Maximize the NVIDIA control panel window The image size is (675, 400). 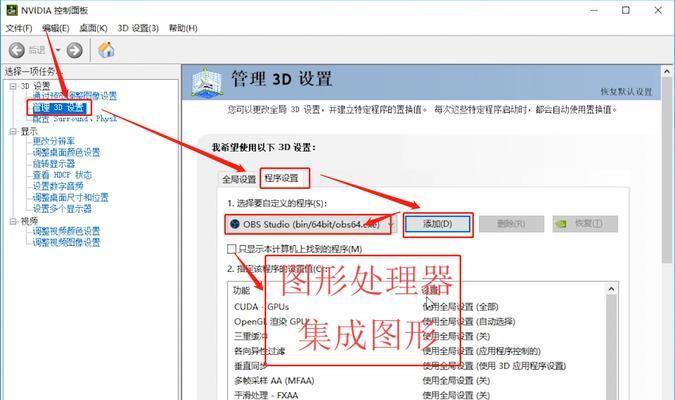coord(626,10)
